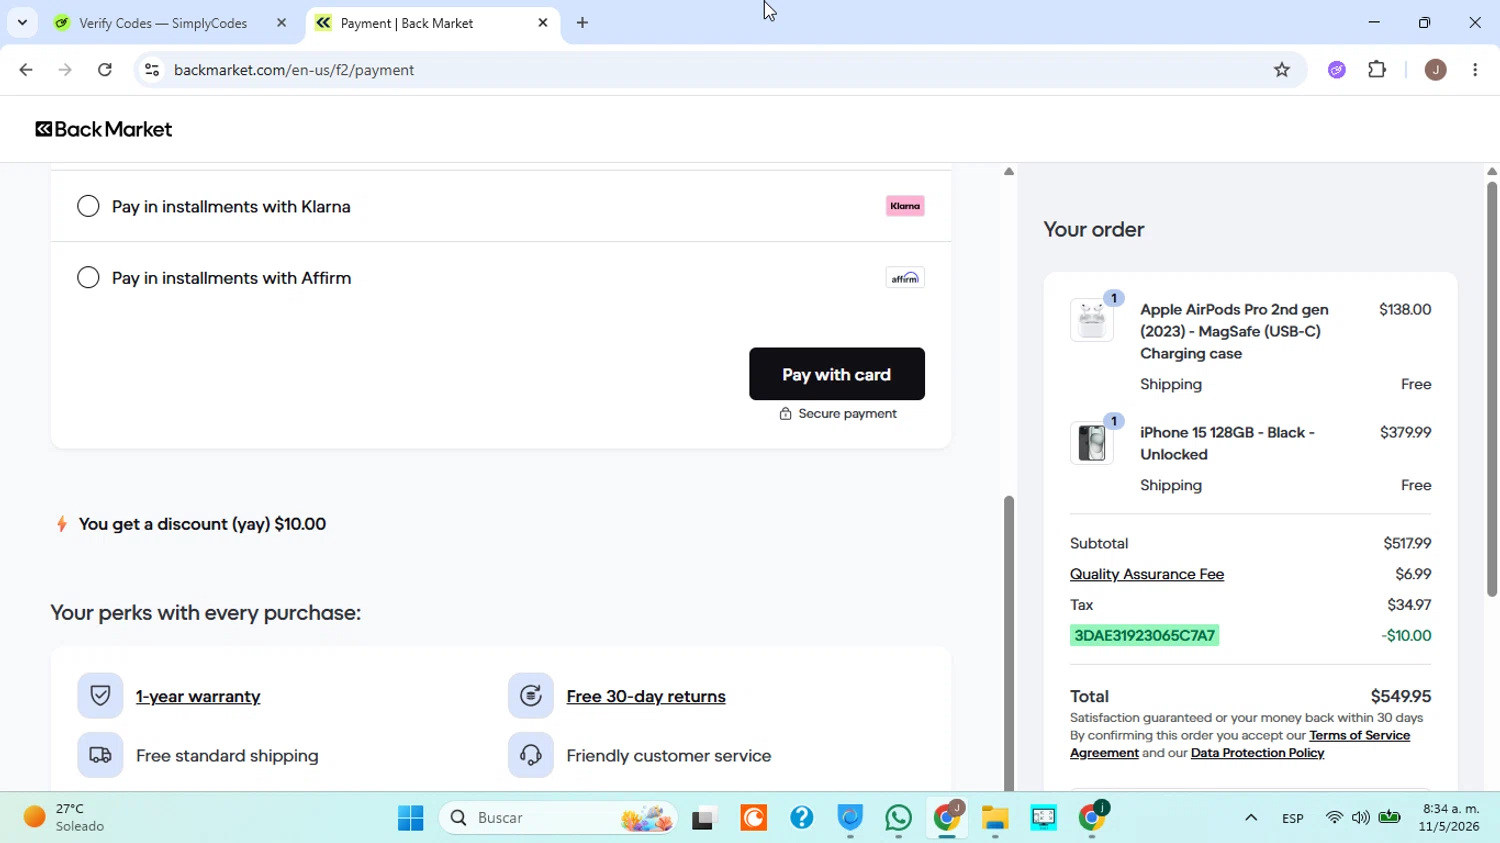Open the Data Protection Policy link
The width and height of the screenshot is (1500, 843).
coord(1257,753)
